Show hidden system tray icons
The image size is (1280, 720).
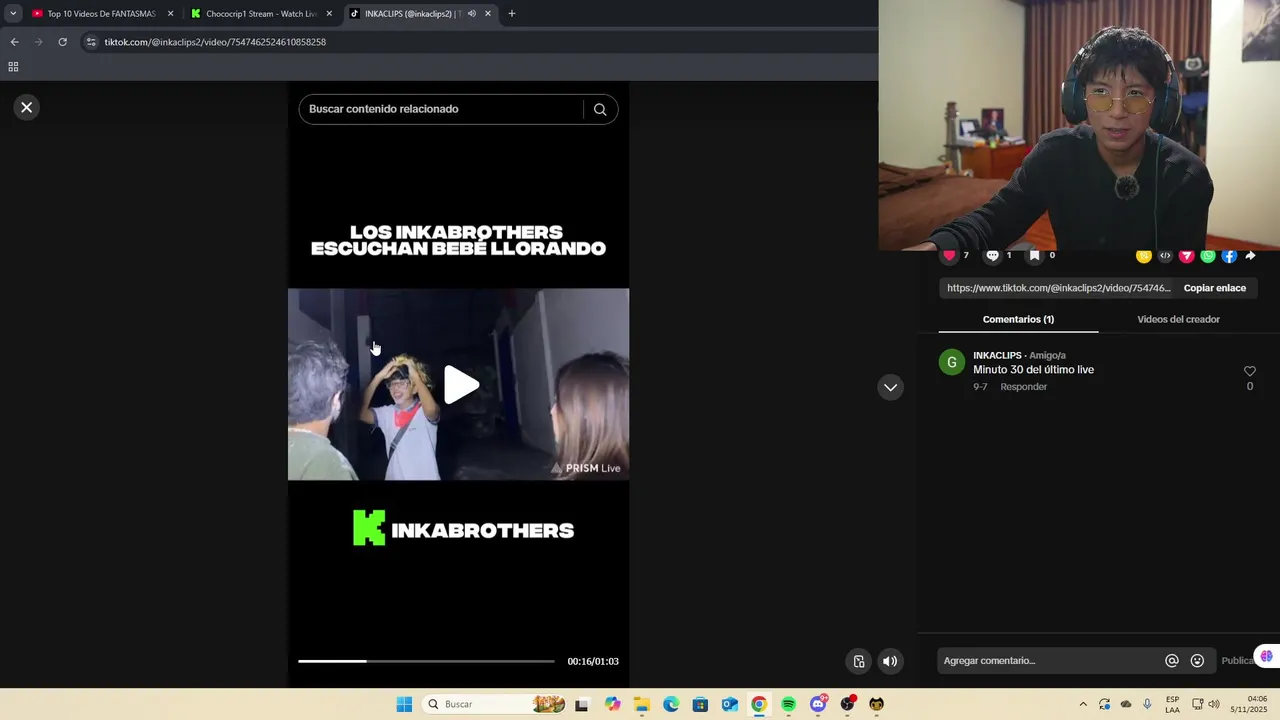(x=1083, y=704)
